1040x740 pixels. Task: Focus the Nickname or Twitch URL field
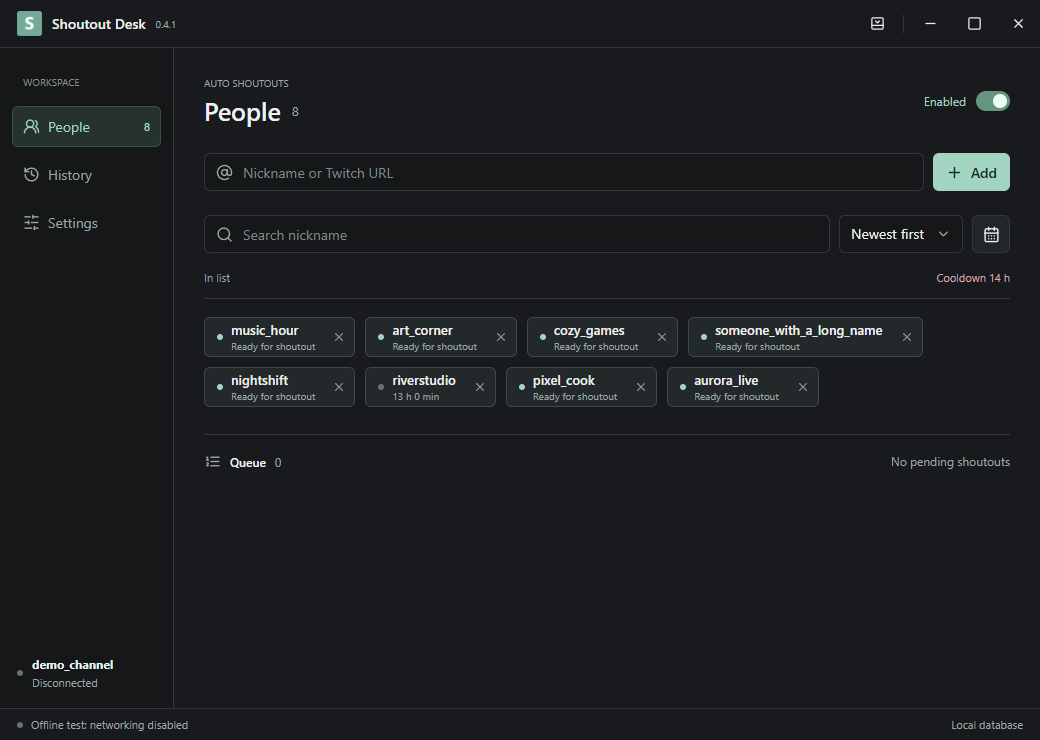pyautogui.click(x=563, y=172)
